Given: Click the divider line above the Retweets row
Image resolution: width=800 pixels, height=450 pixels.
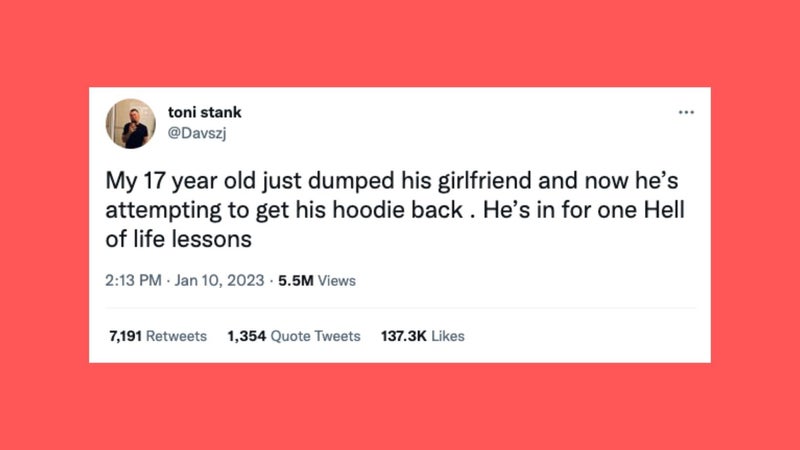Looking at the screenshot, I should [401, 308].
